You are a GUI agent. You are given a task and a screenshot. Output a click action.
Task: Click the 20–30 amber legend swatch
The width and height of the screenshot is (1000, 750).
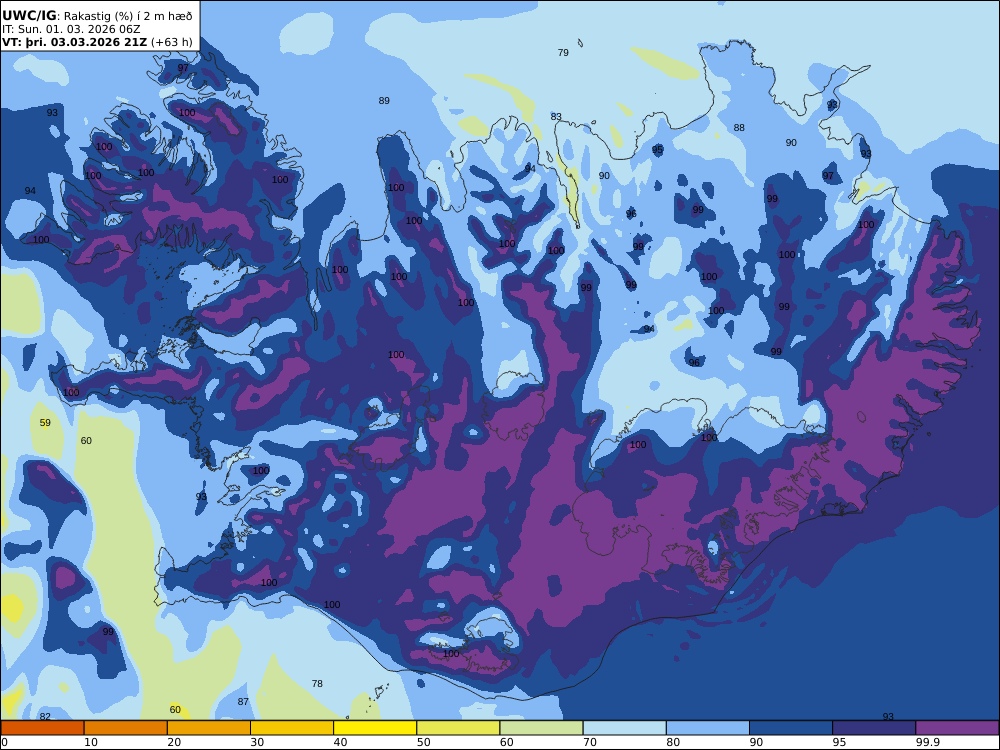[x=209, y=728]
